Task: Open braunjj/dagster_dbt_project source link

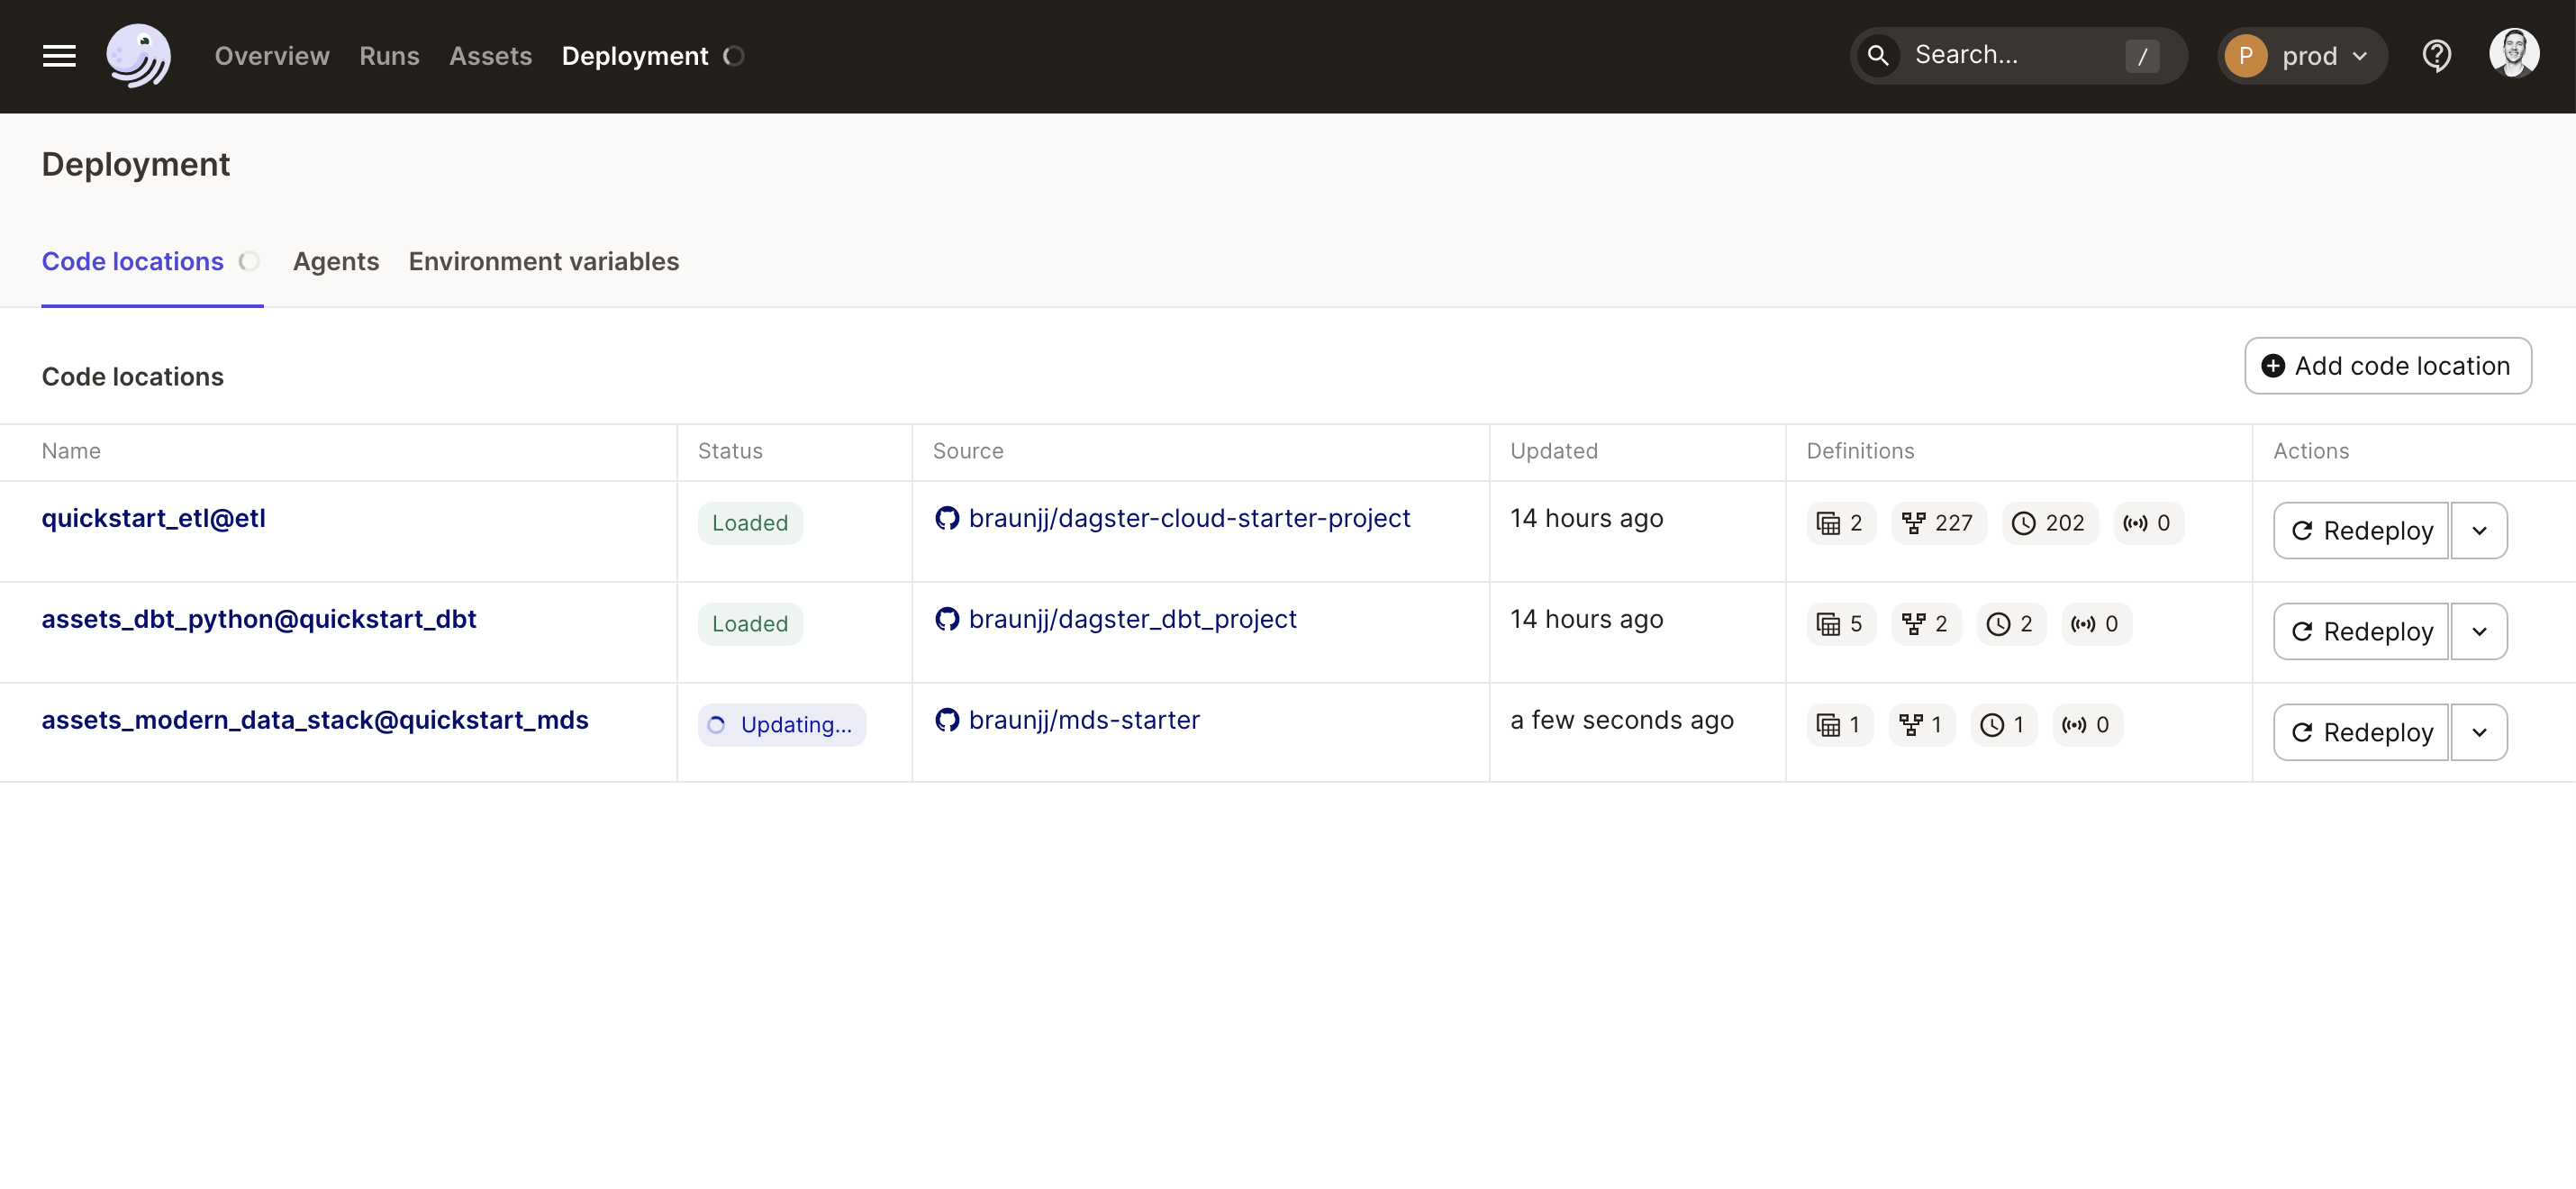Action: point(1132,619)
